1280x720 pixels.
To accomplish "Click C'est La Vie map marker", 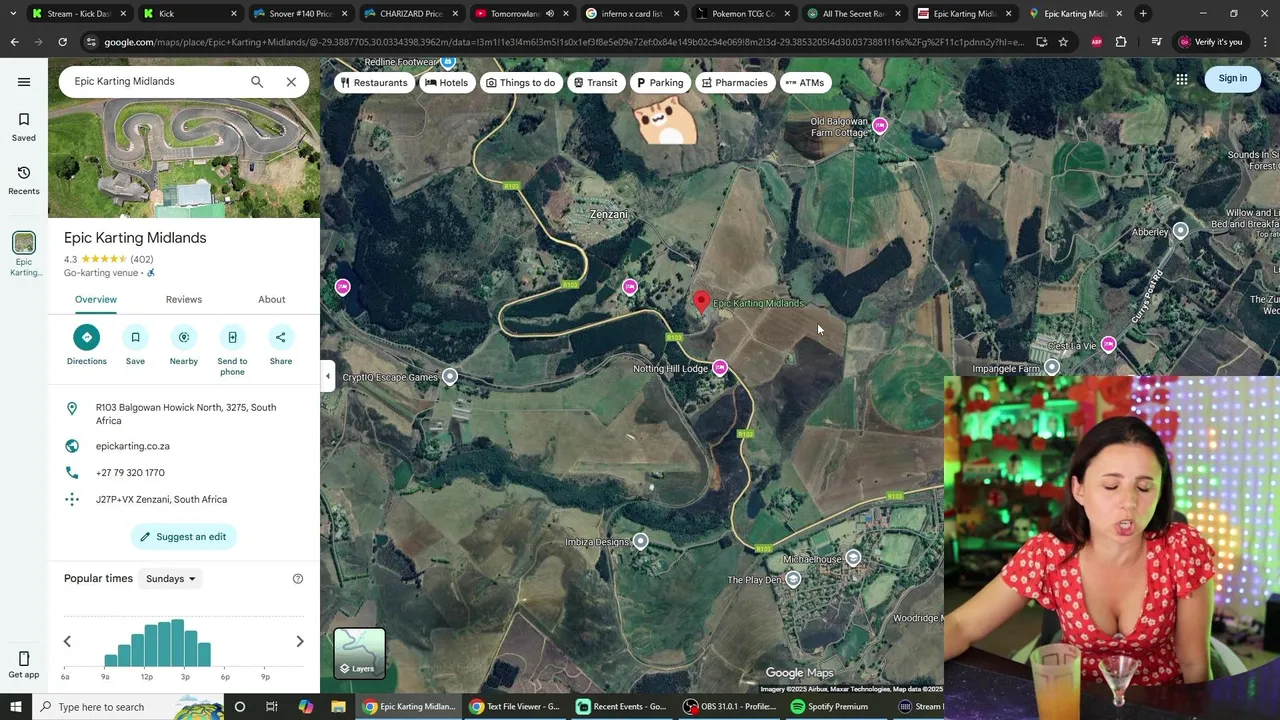I will 1108,345.
